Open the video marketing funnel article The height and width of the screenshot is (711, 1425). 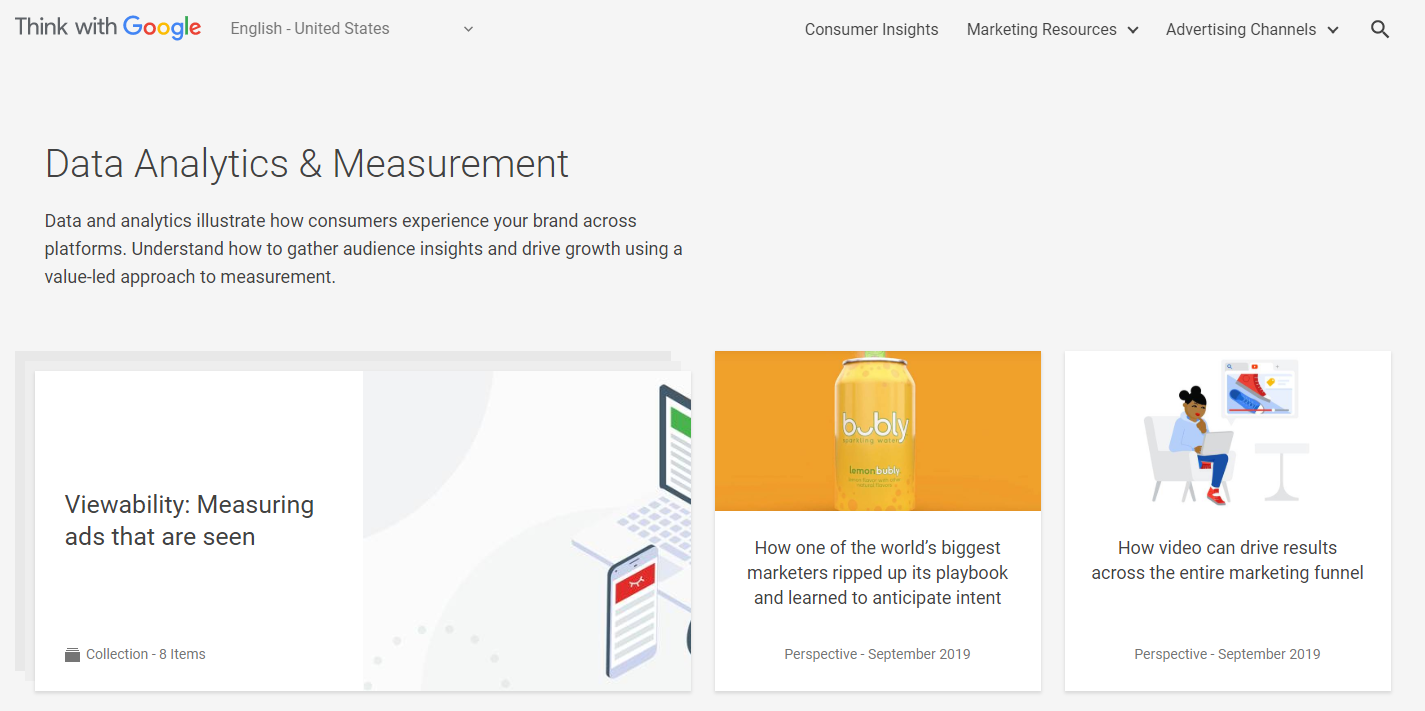pyautogui.click(x=1227, y=560)
